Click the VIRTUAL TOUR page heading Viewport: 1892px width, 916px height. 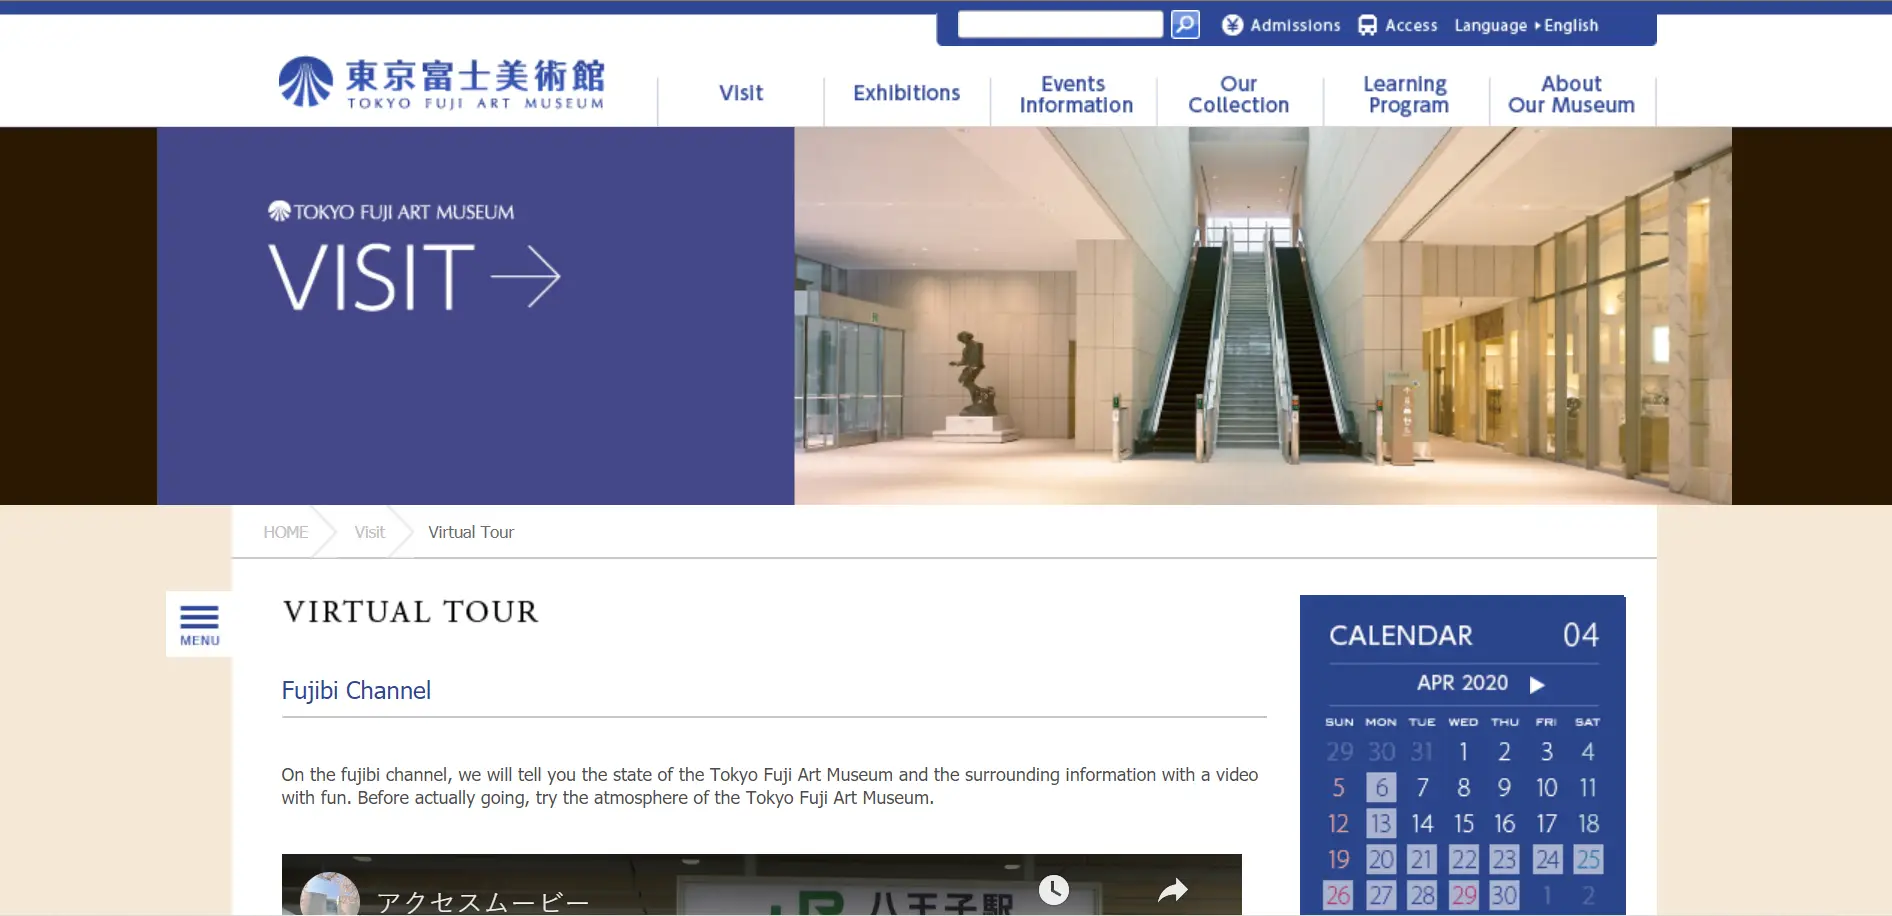(411, 611)
